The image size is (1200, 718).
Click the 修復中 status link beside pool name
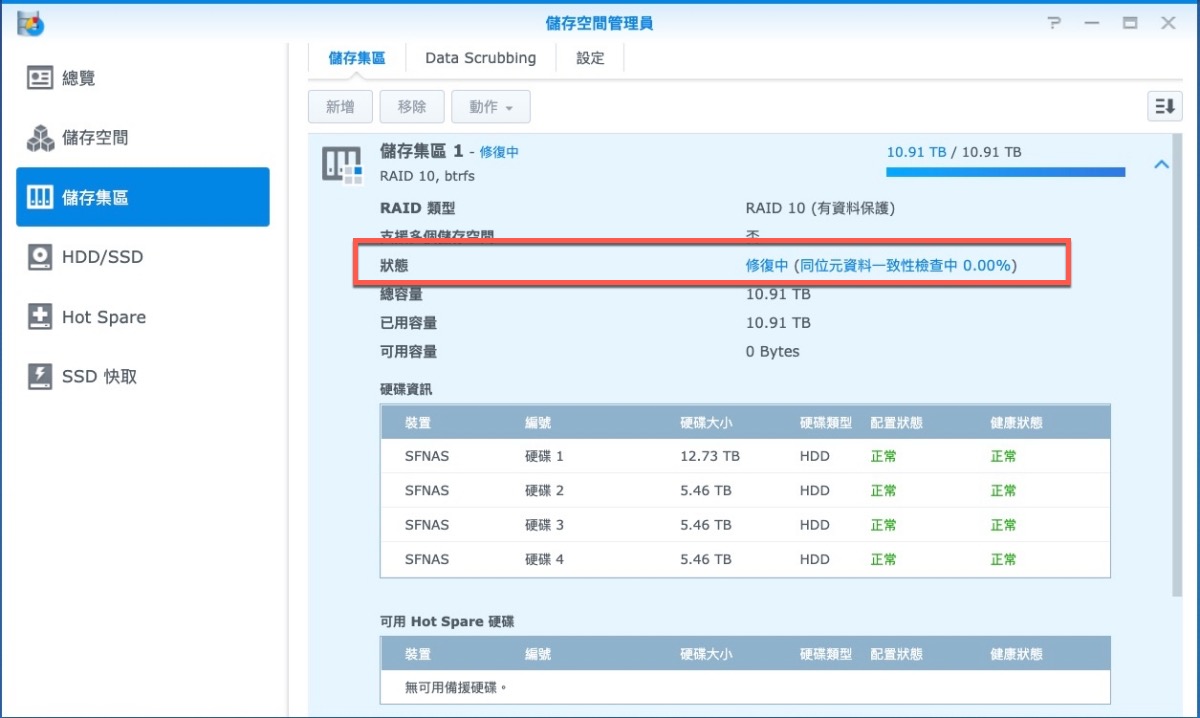pos(499,152)
